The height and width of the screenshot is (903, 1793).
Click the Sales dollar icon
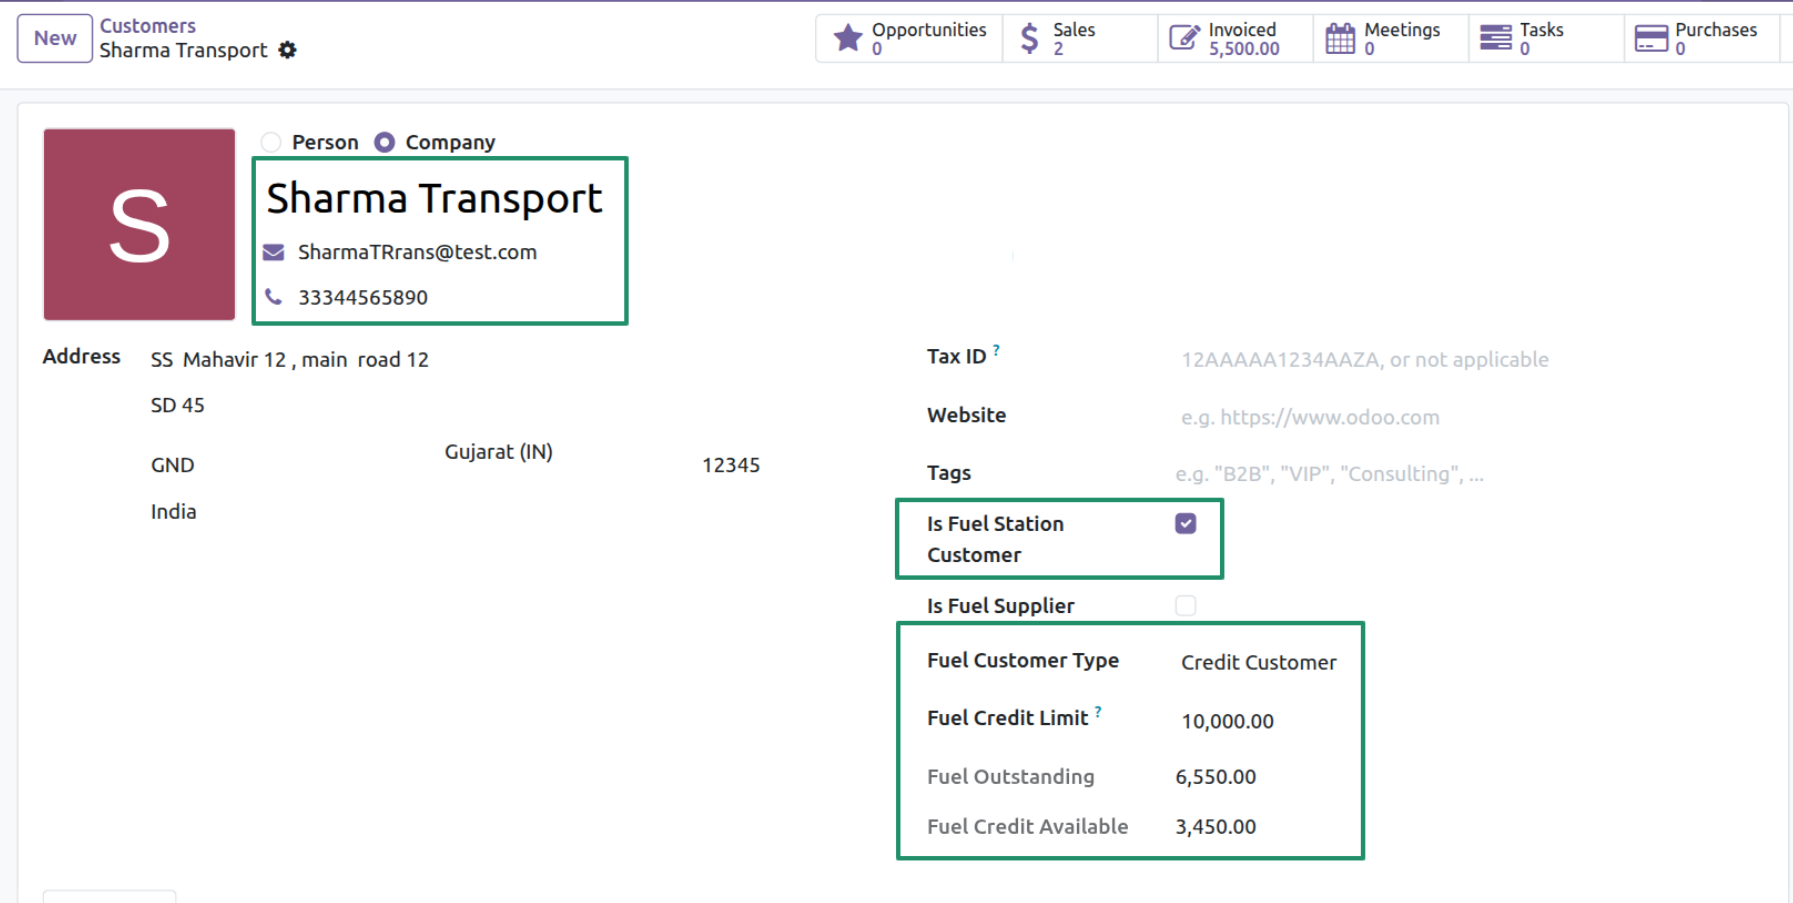tap(1030, 38)
